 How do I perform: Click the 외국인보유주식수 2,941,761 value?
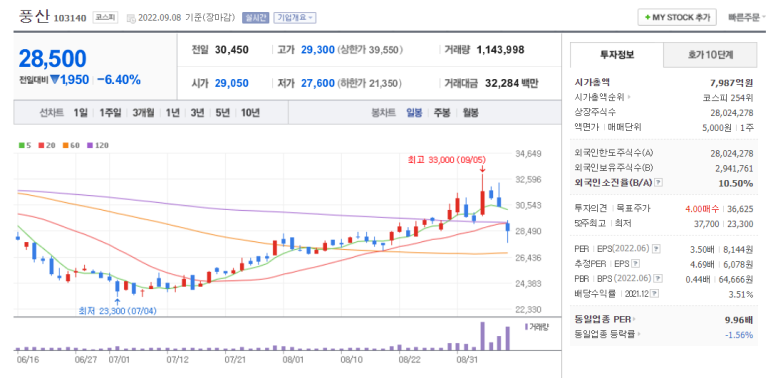pyautogui.click(x=734, y=169)
